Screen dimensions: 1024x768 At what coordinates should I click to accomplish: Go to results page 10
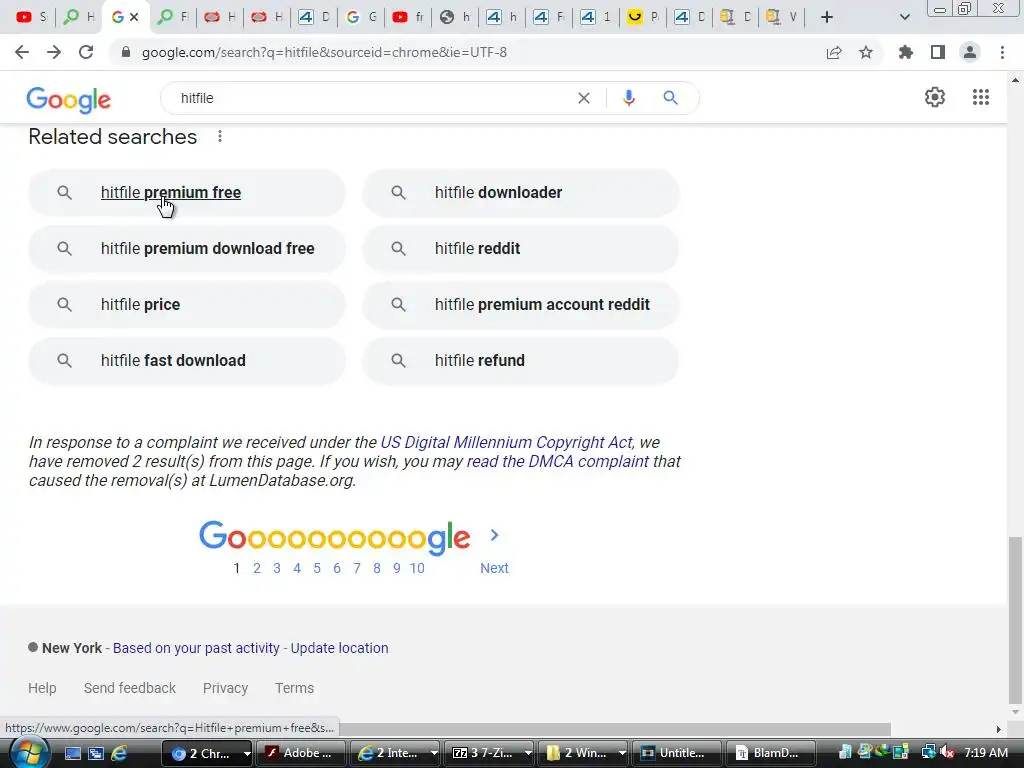coord(417,568)
